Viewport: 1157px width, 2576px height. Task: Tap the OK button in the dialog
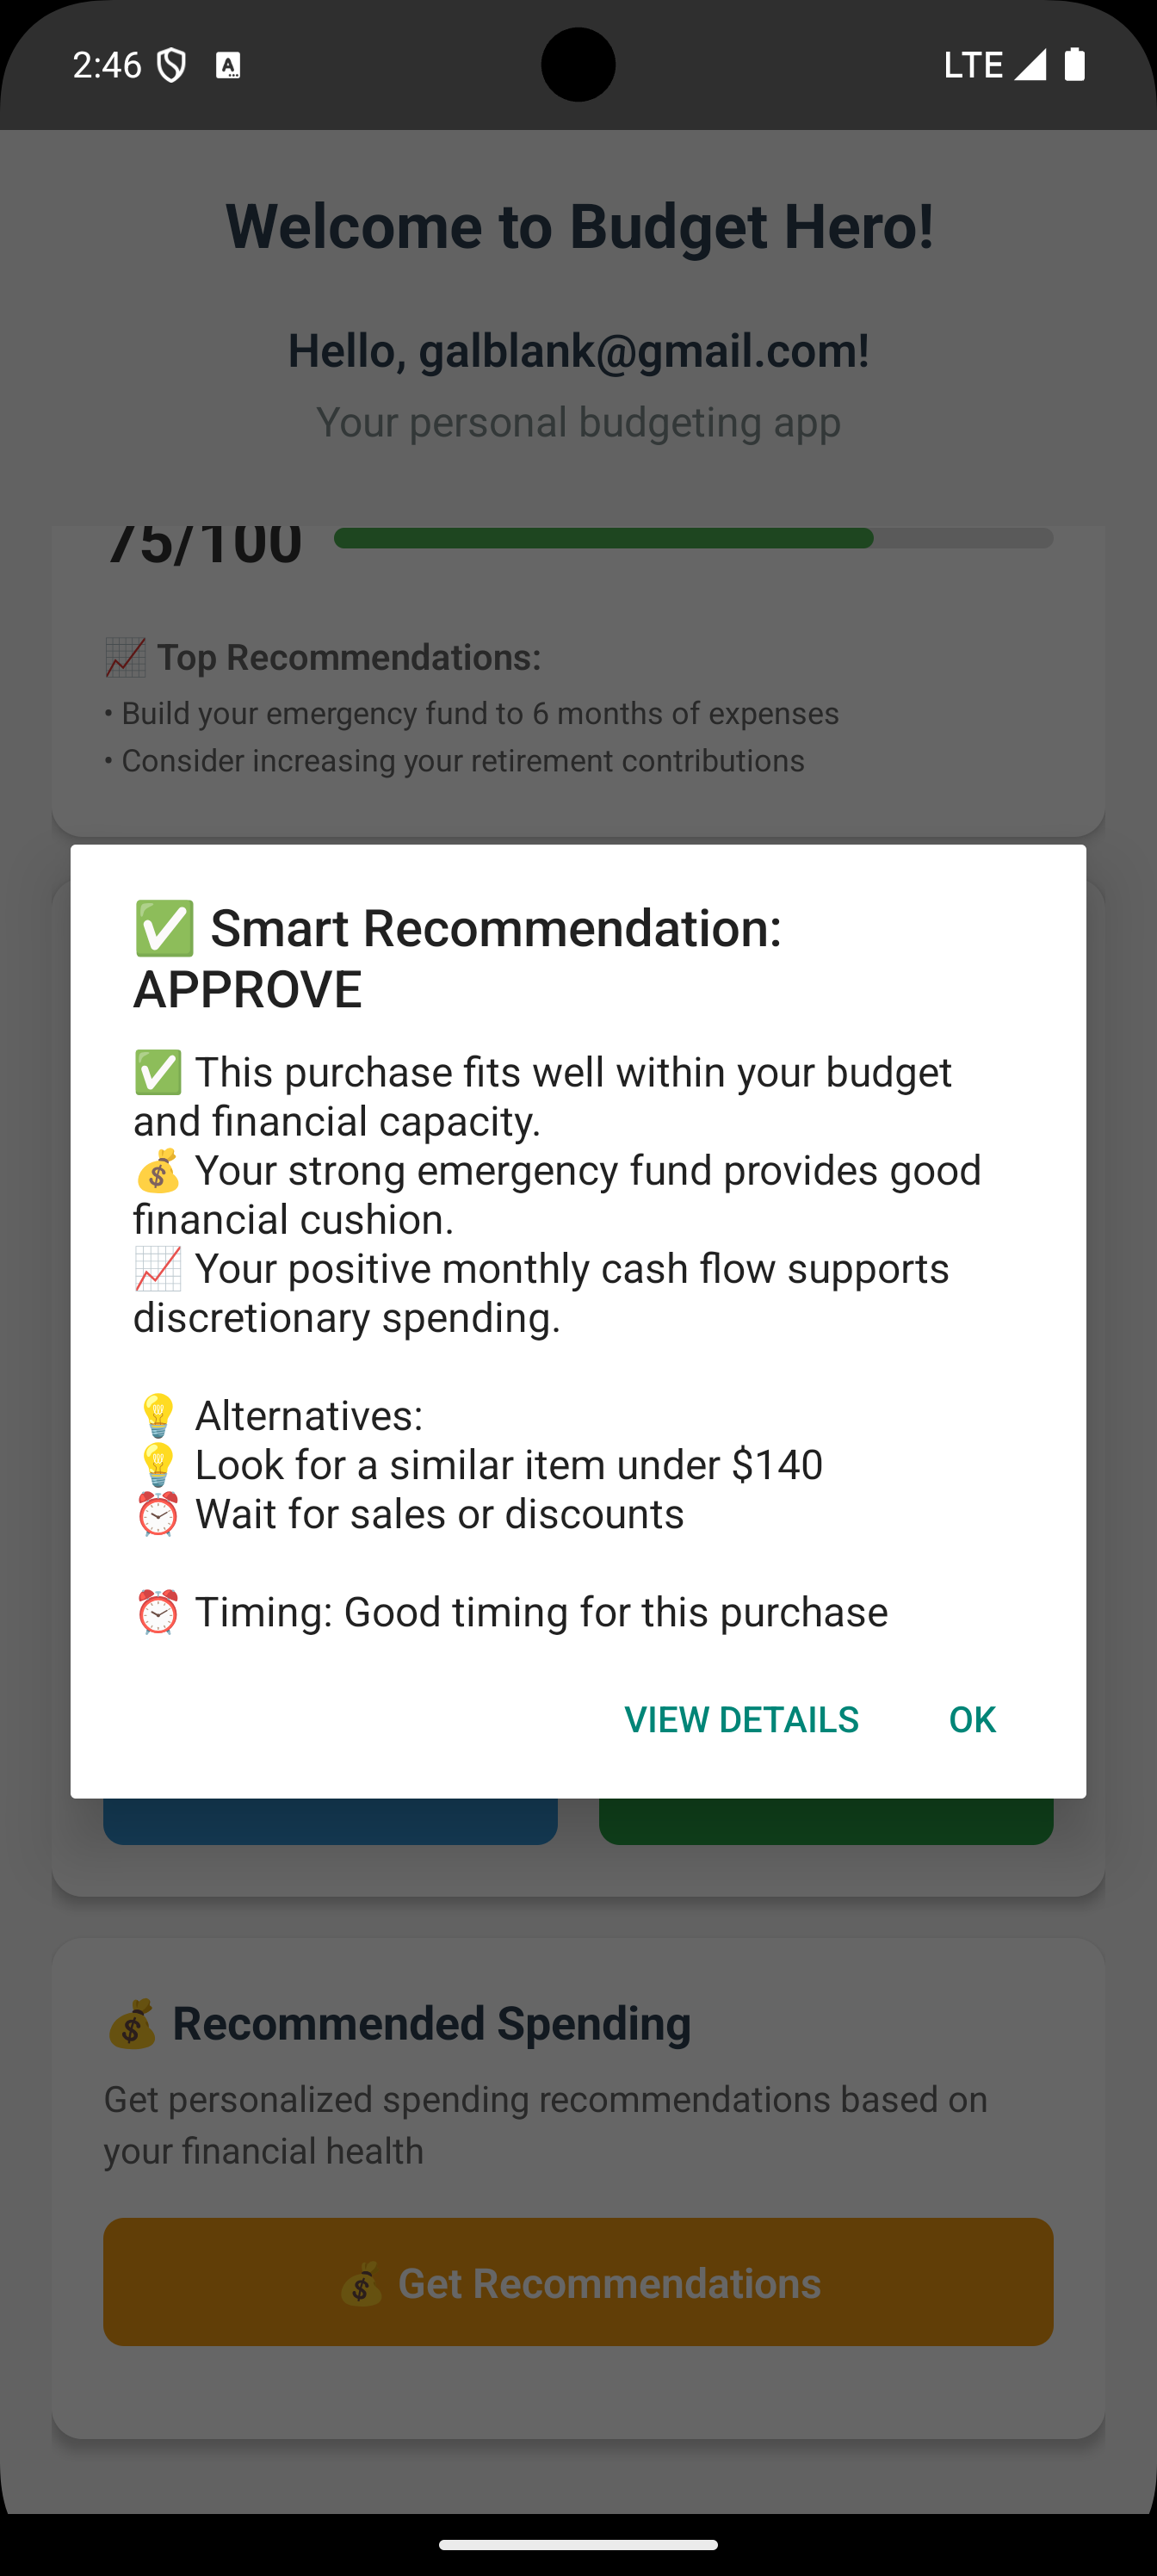click(x=972, y=1719)
